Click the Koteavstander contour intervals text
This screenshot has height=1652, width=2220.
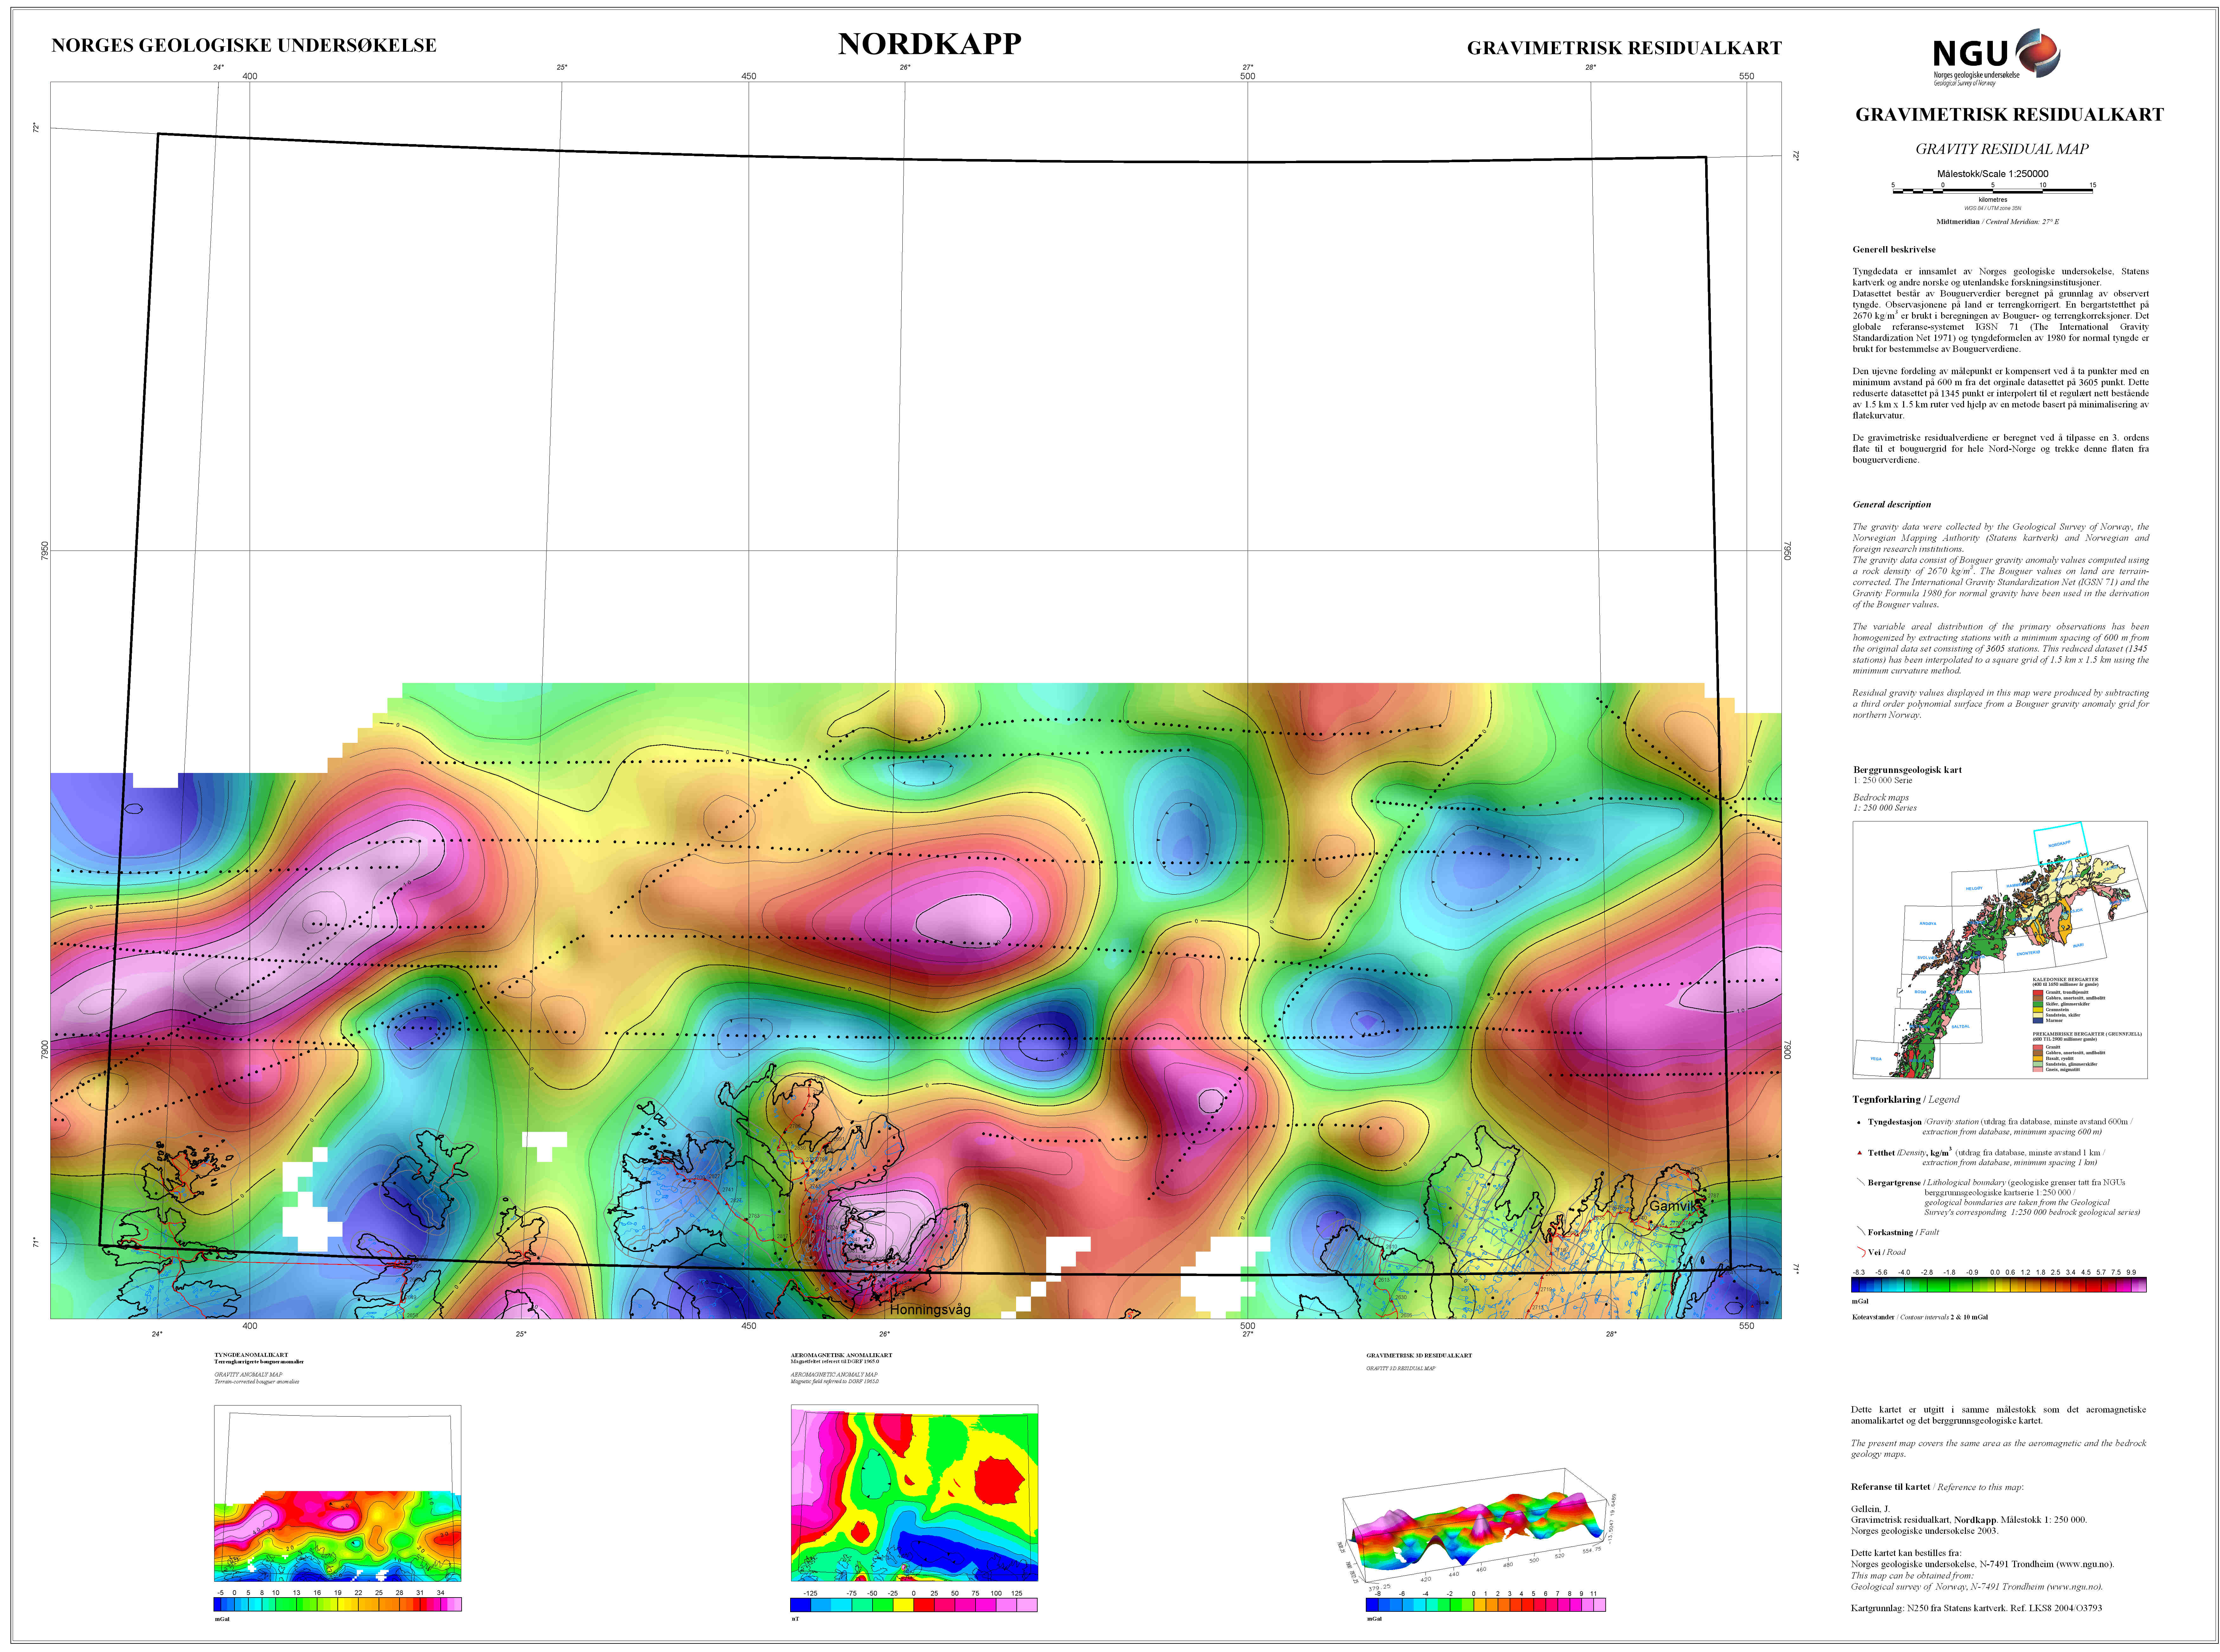(1920, 1317)
